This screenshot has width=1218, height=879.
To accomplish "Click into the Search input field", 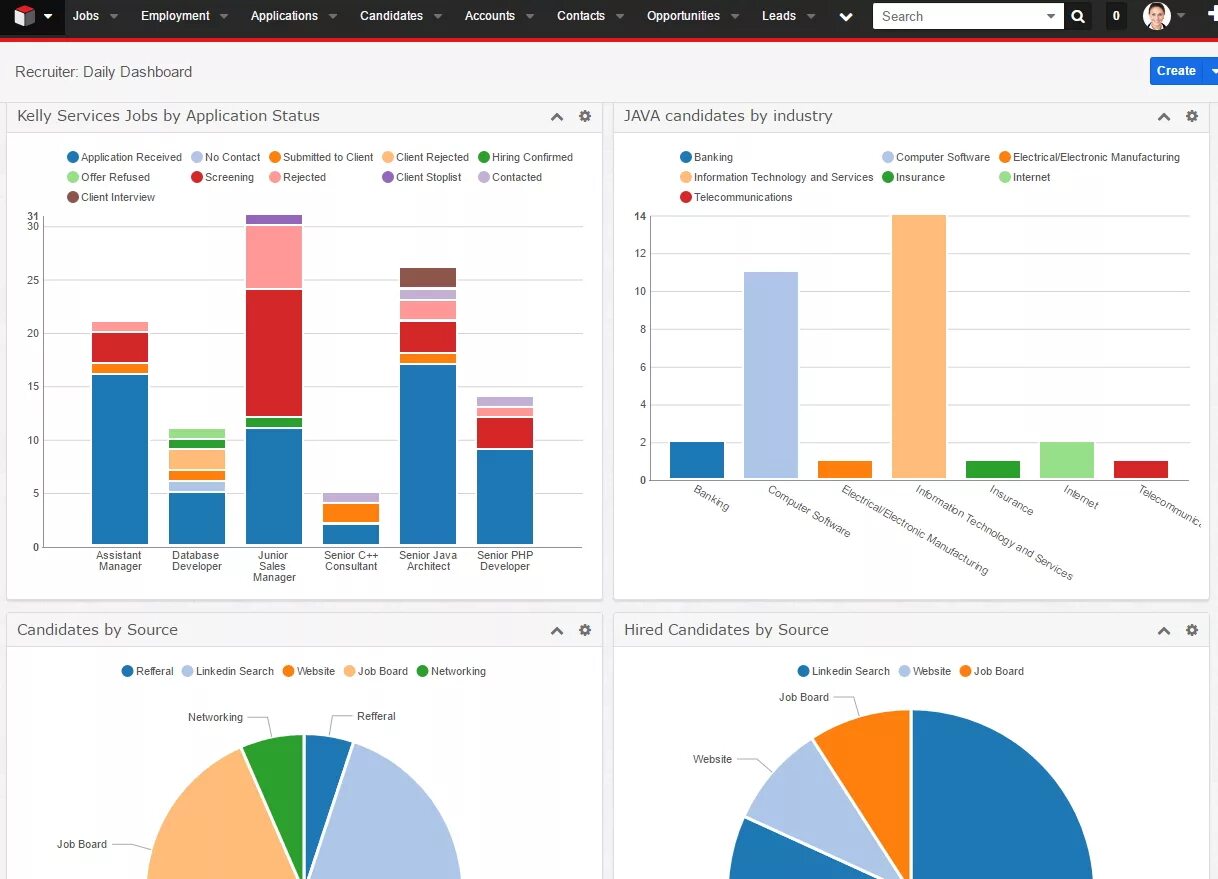I will (957, 16).
